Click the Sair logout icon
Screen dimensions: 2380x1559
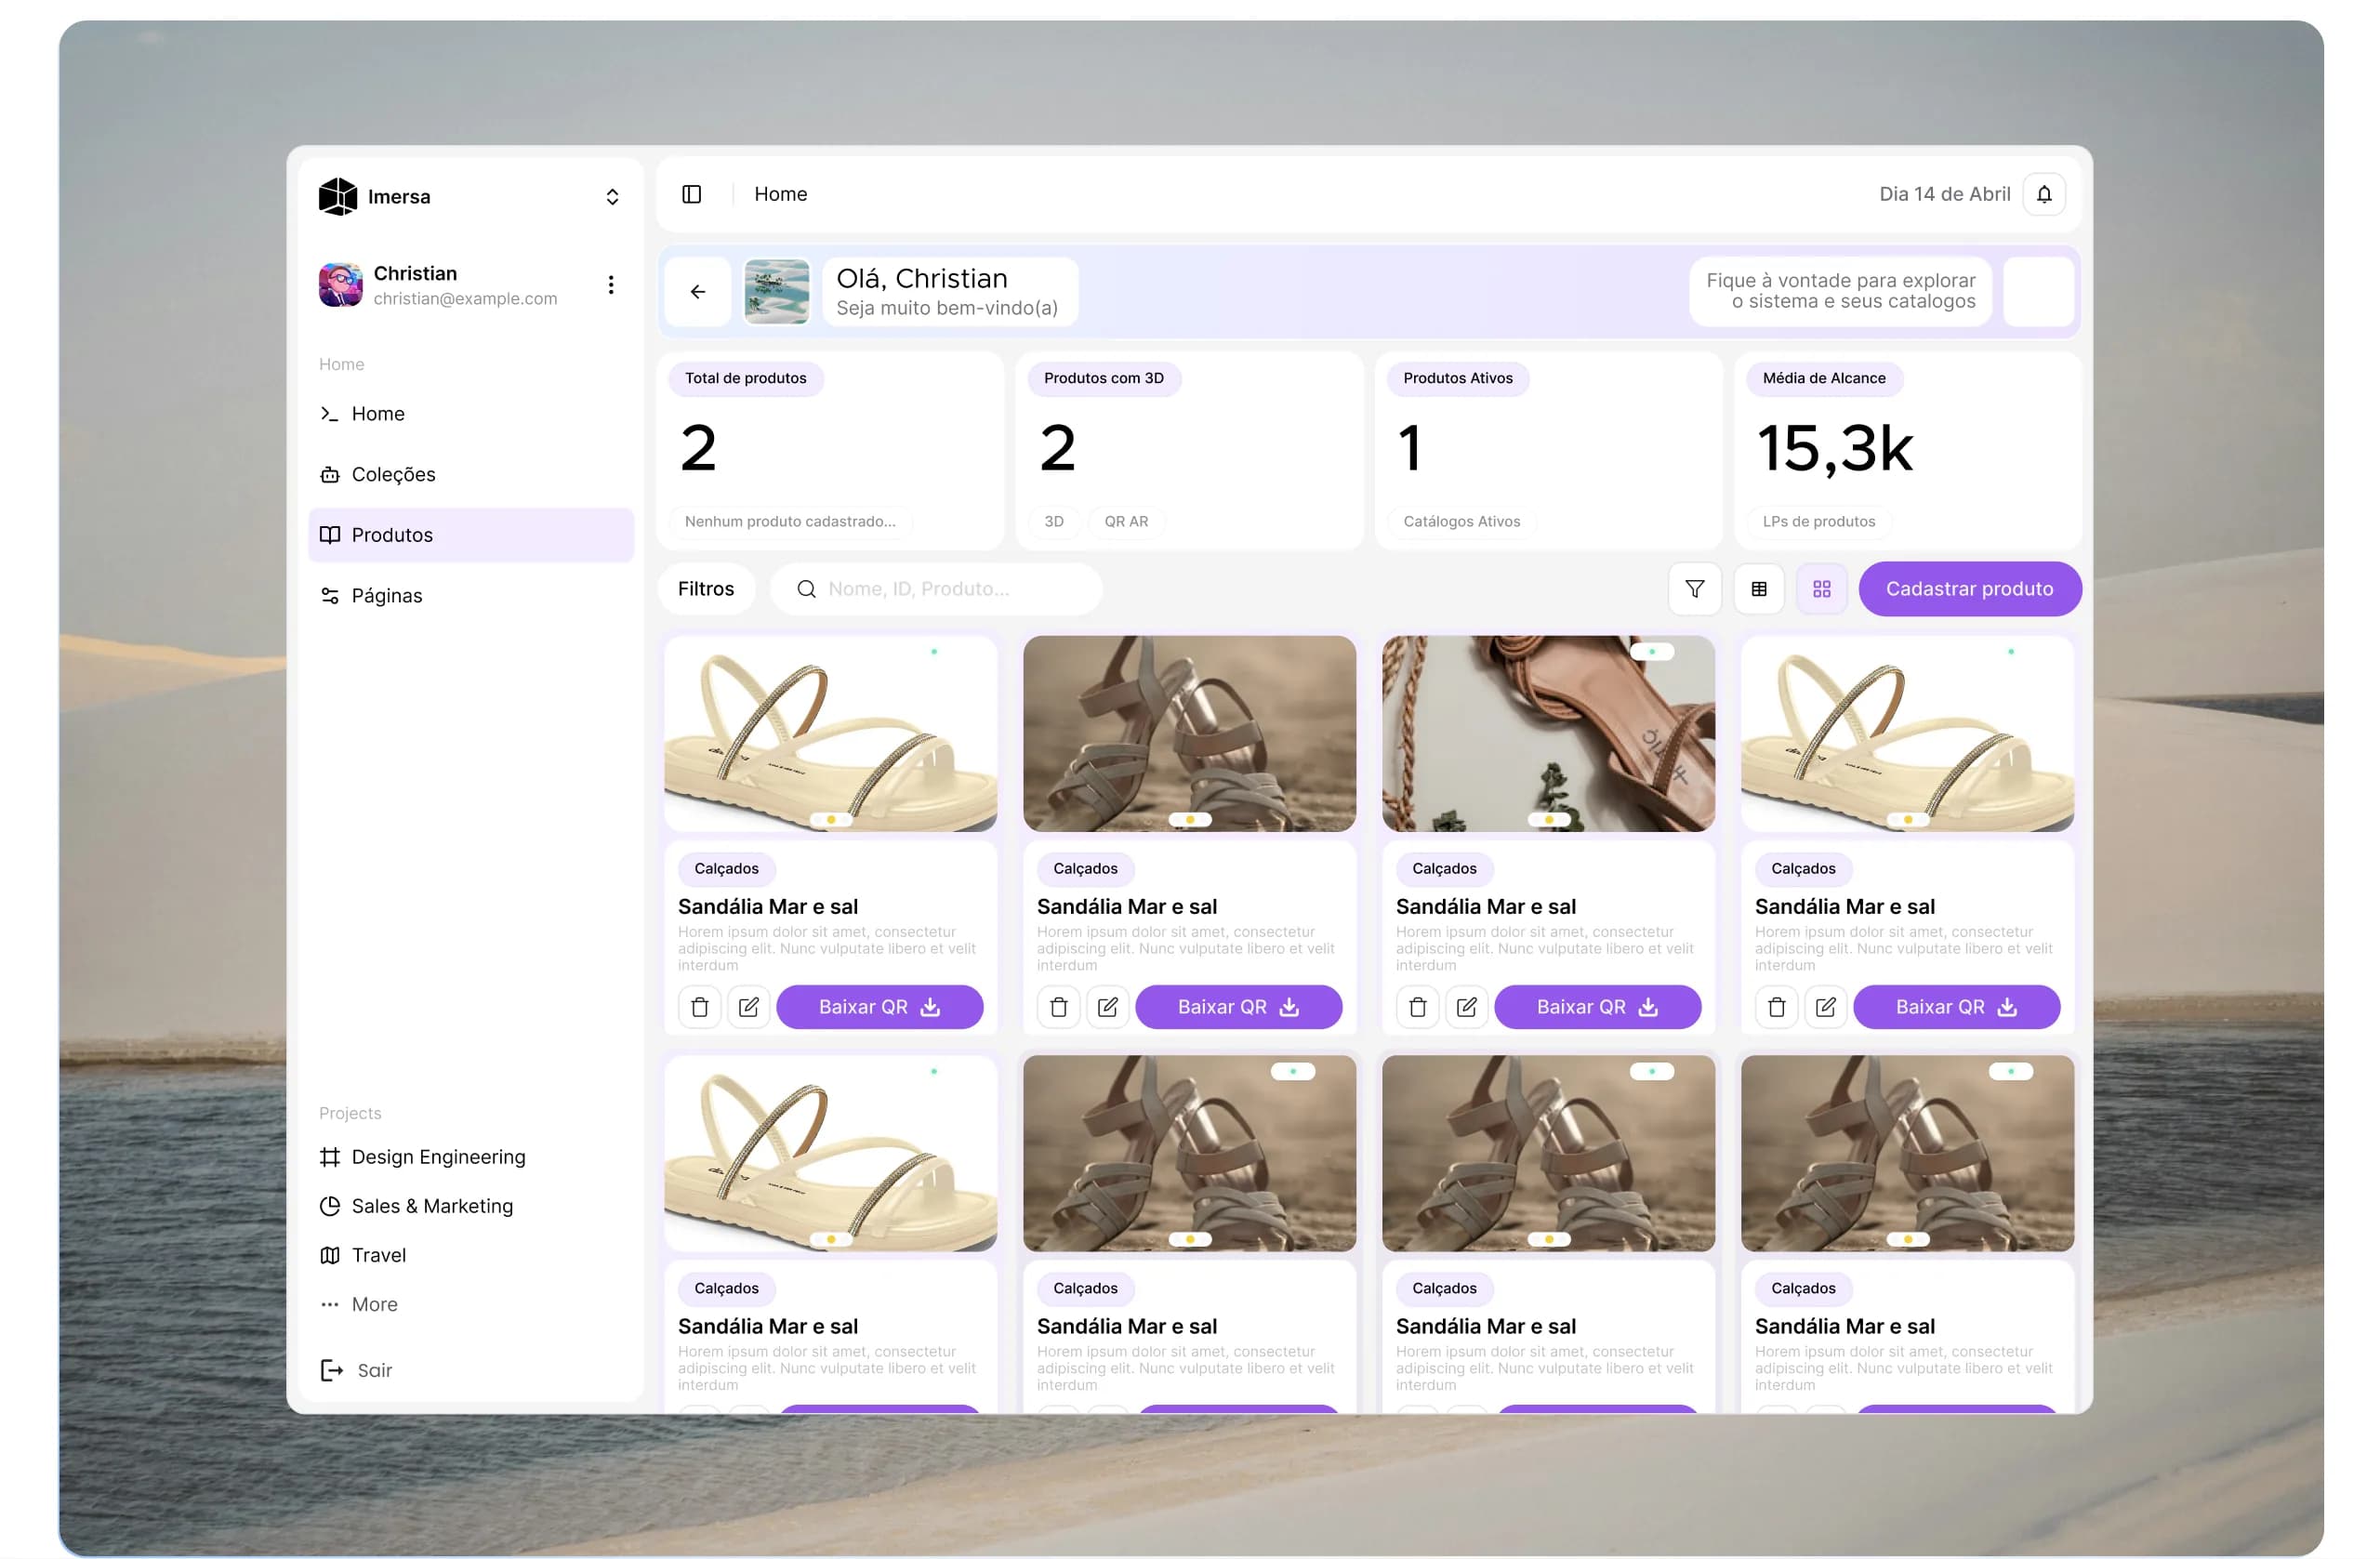point(331,1370)
